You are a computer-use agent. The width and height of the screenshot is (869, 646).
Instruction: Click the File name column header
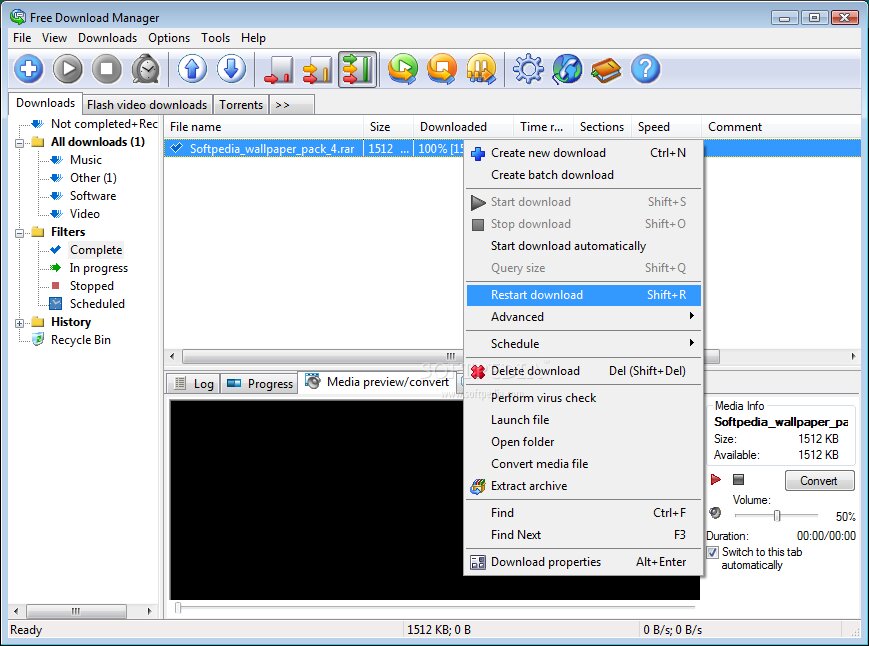click(x=264, y=127)
